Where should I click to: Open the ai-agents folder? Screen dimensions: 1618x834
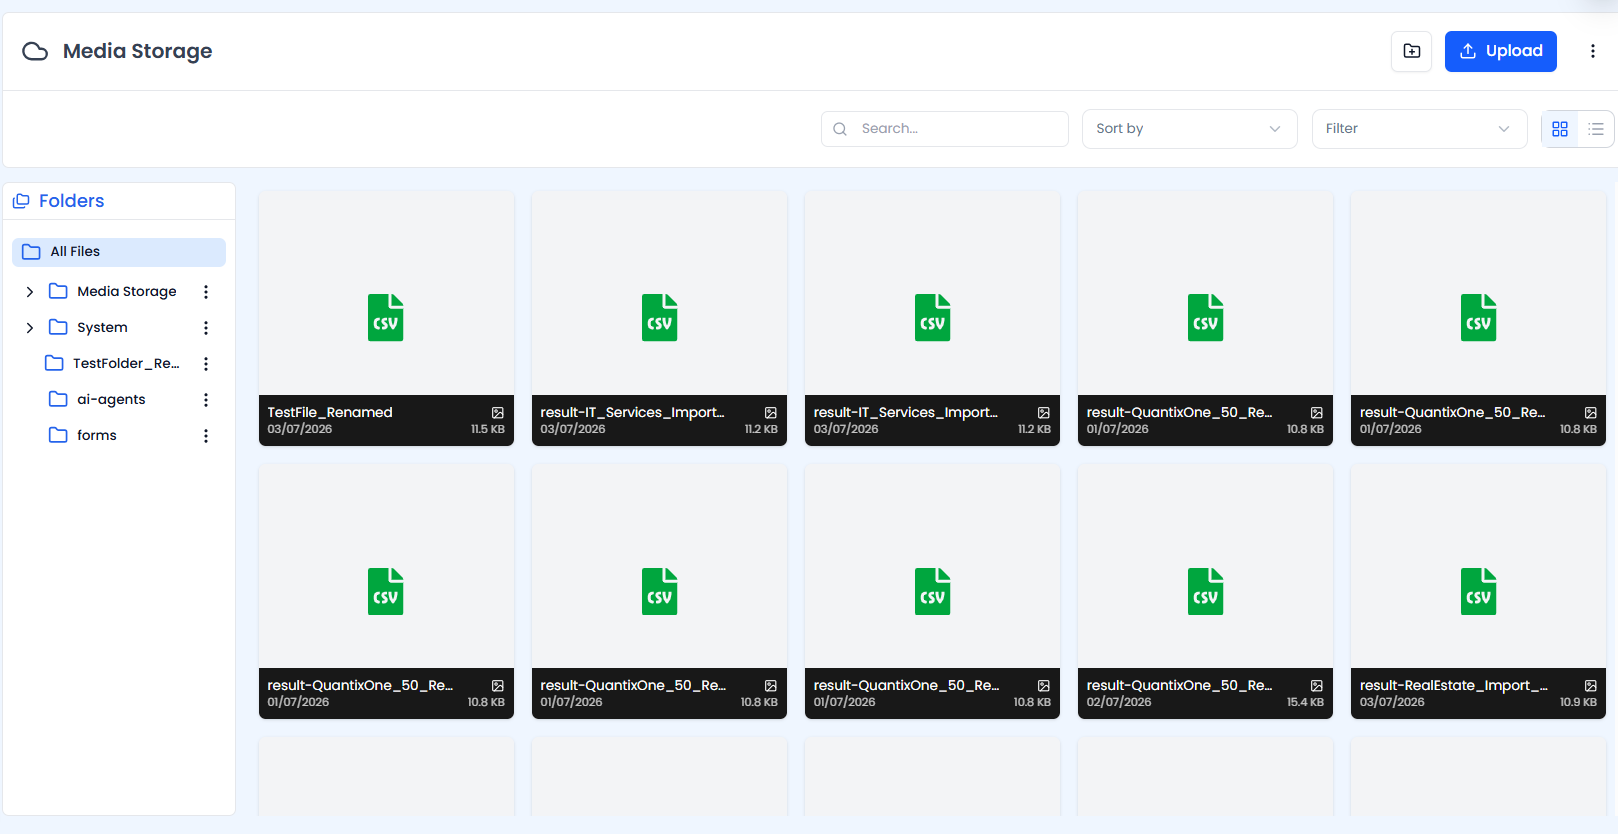110,400
